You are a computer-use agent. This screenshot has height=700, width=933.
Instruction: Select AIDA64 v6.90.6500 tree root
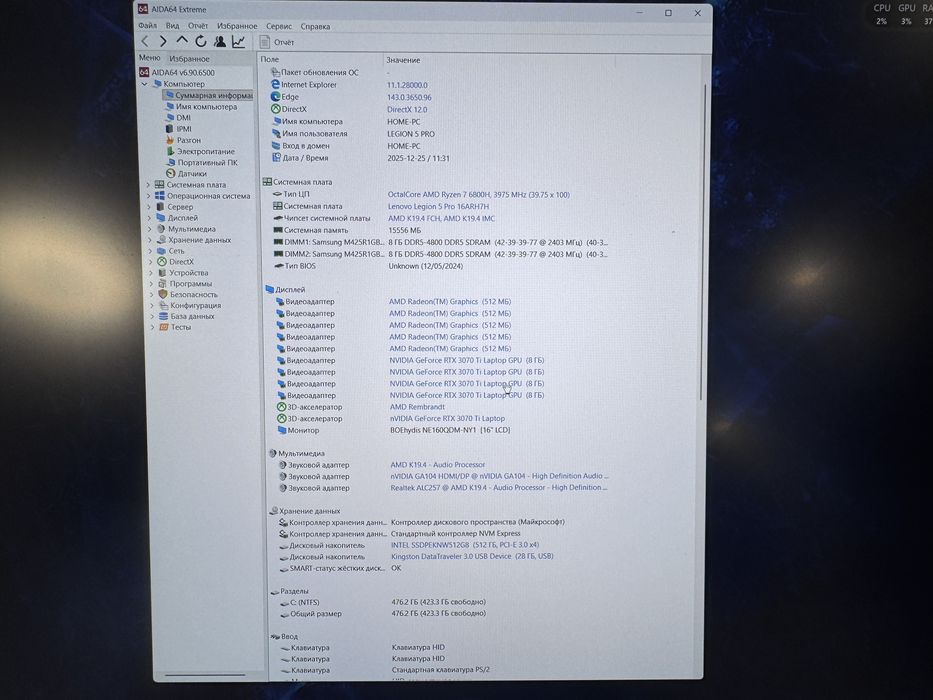(x=177, y=73)
